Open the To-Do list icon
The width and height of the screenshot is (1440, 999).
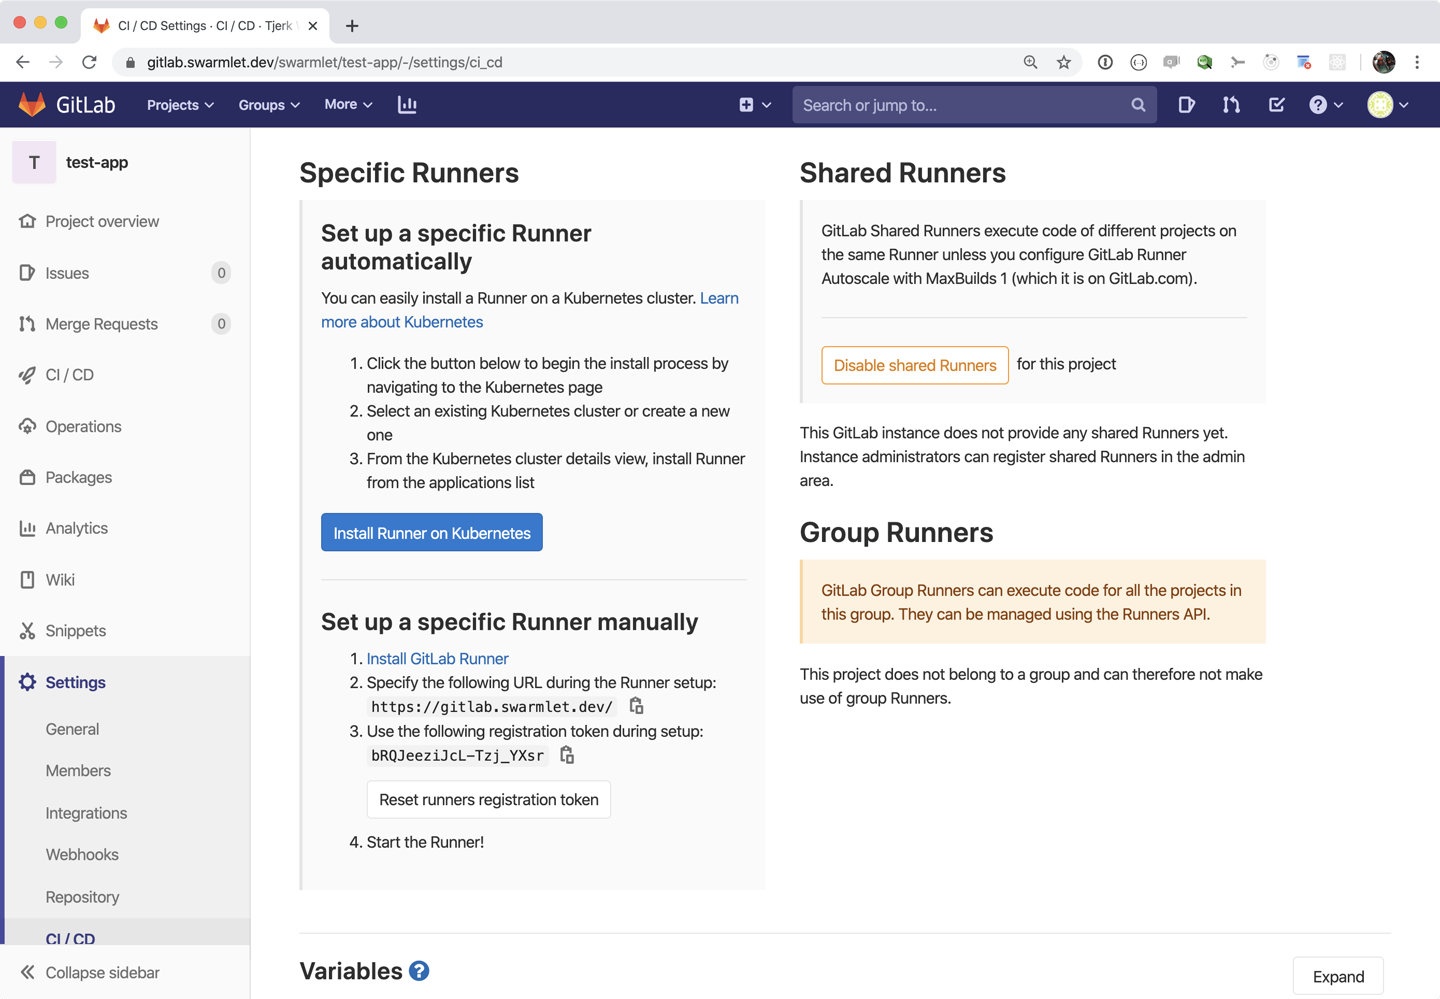coord(1276,105)
